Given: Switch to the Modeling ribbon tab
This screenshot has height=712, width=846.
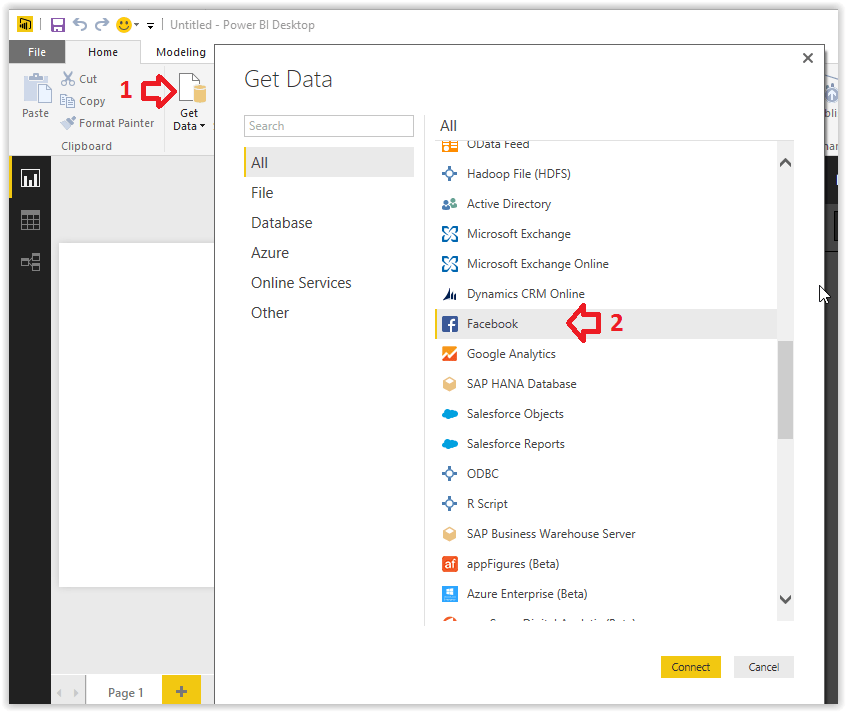Looking at the screenshot, I should coord(180,52).
